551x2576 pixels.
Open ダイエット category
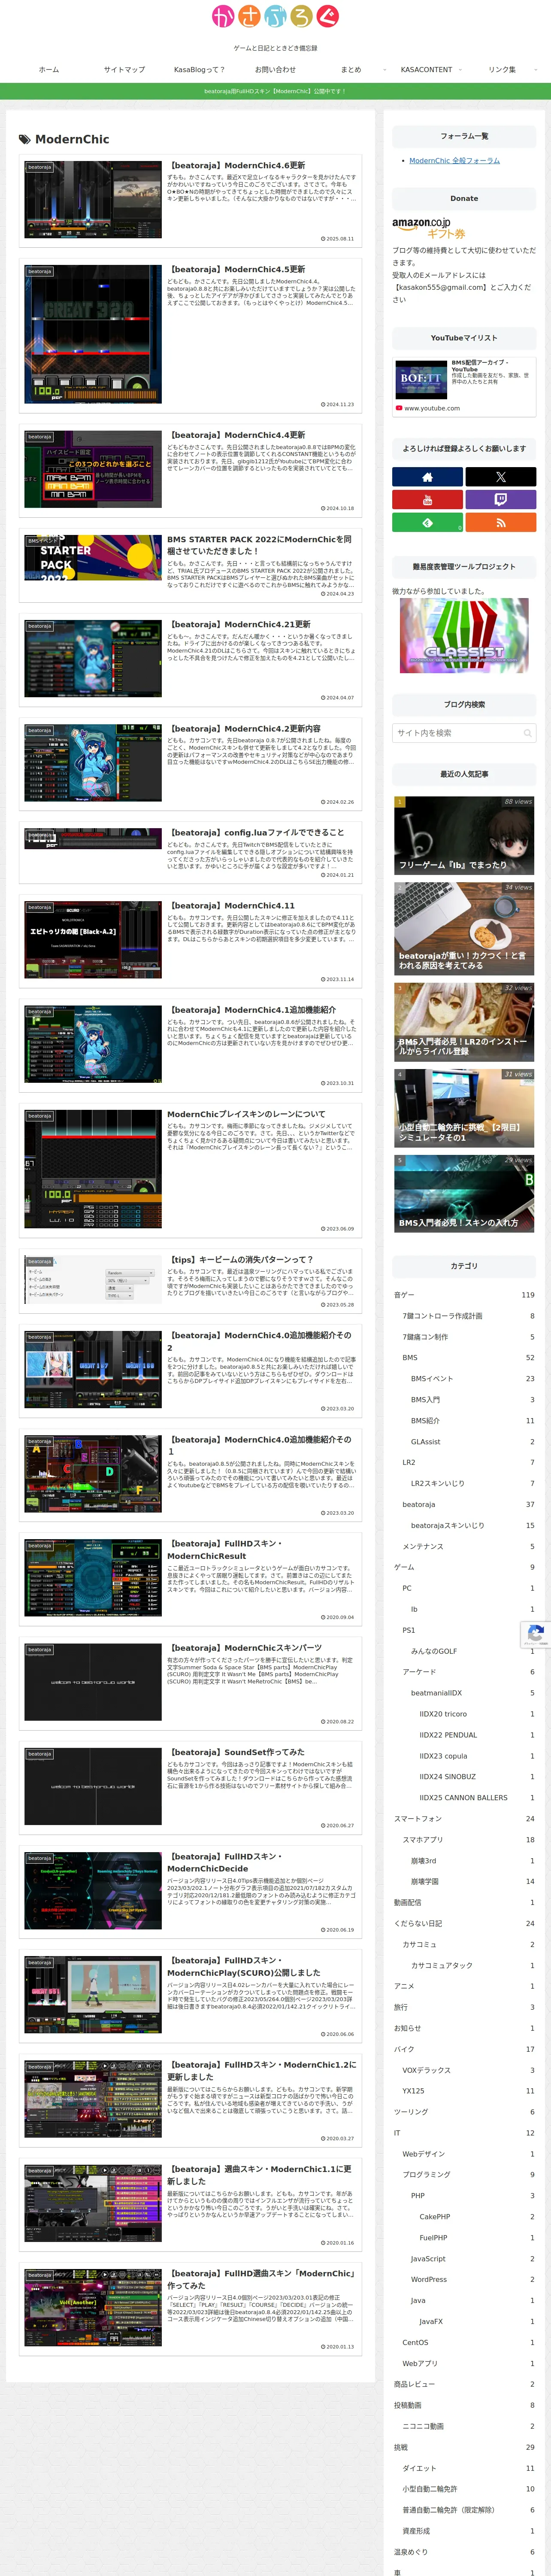point(468,2468)
